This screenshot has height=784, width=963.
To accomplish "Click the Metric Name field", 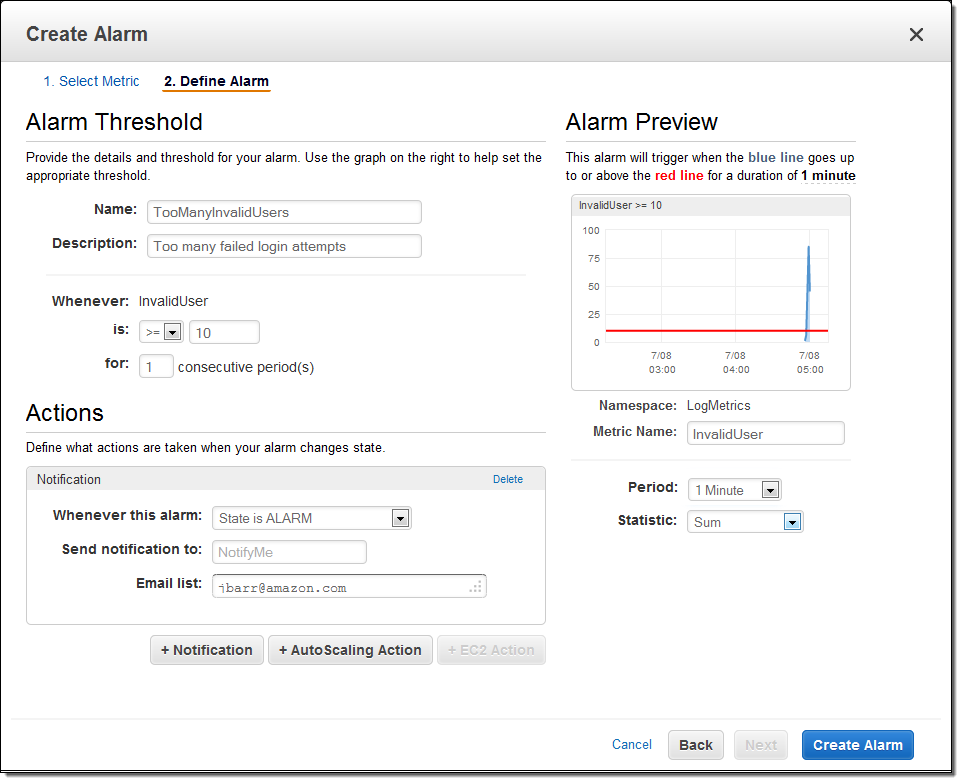I will point(766,433).
